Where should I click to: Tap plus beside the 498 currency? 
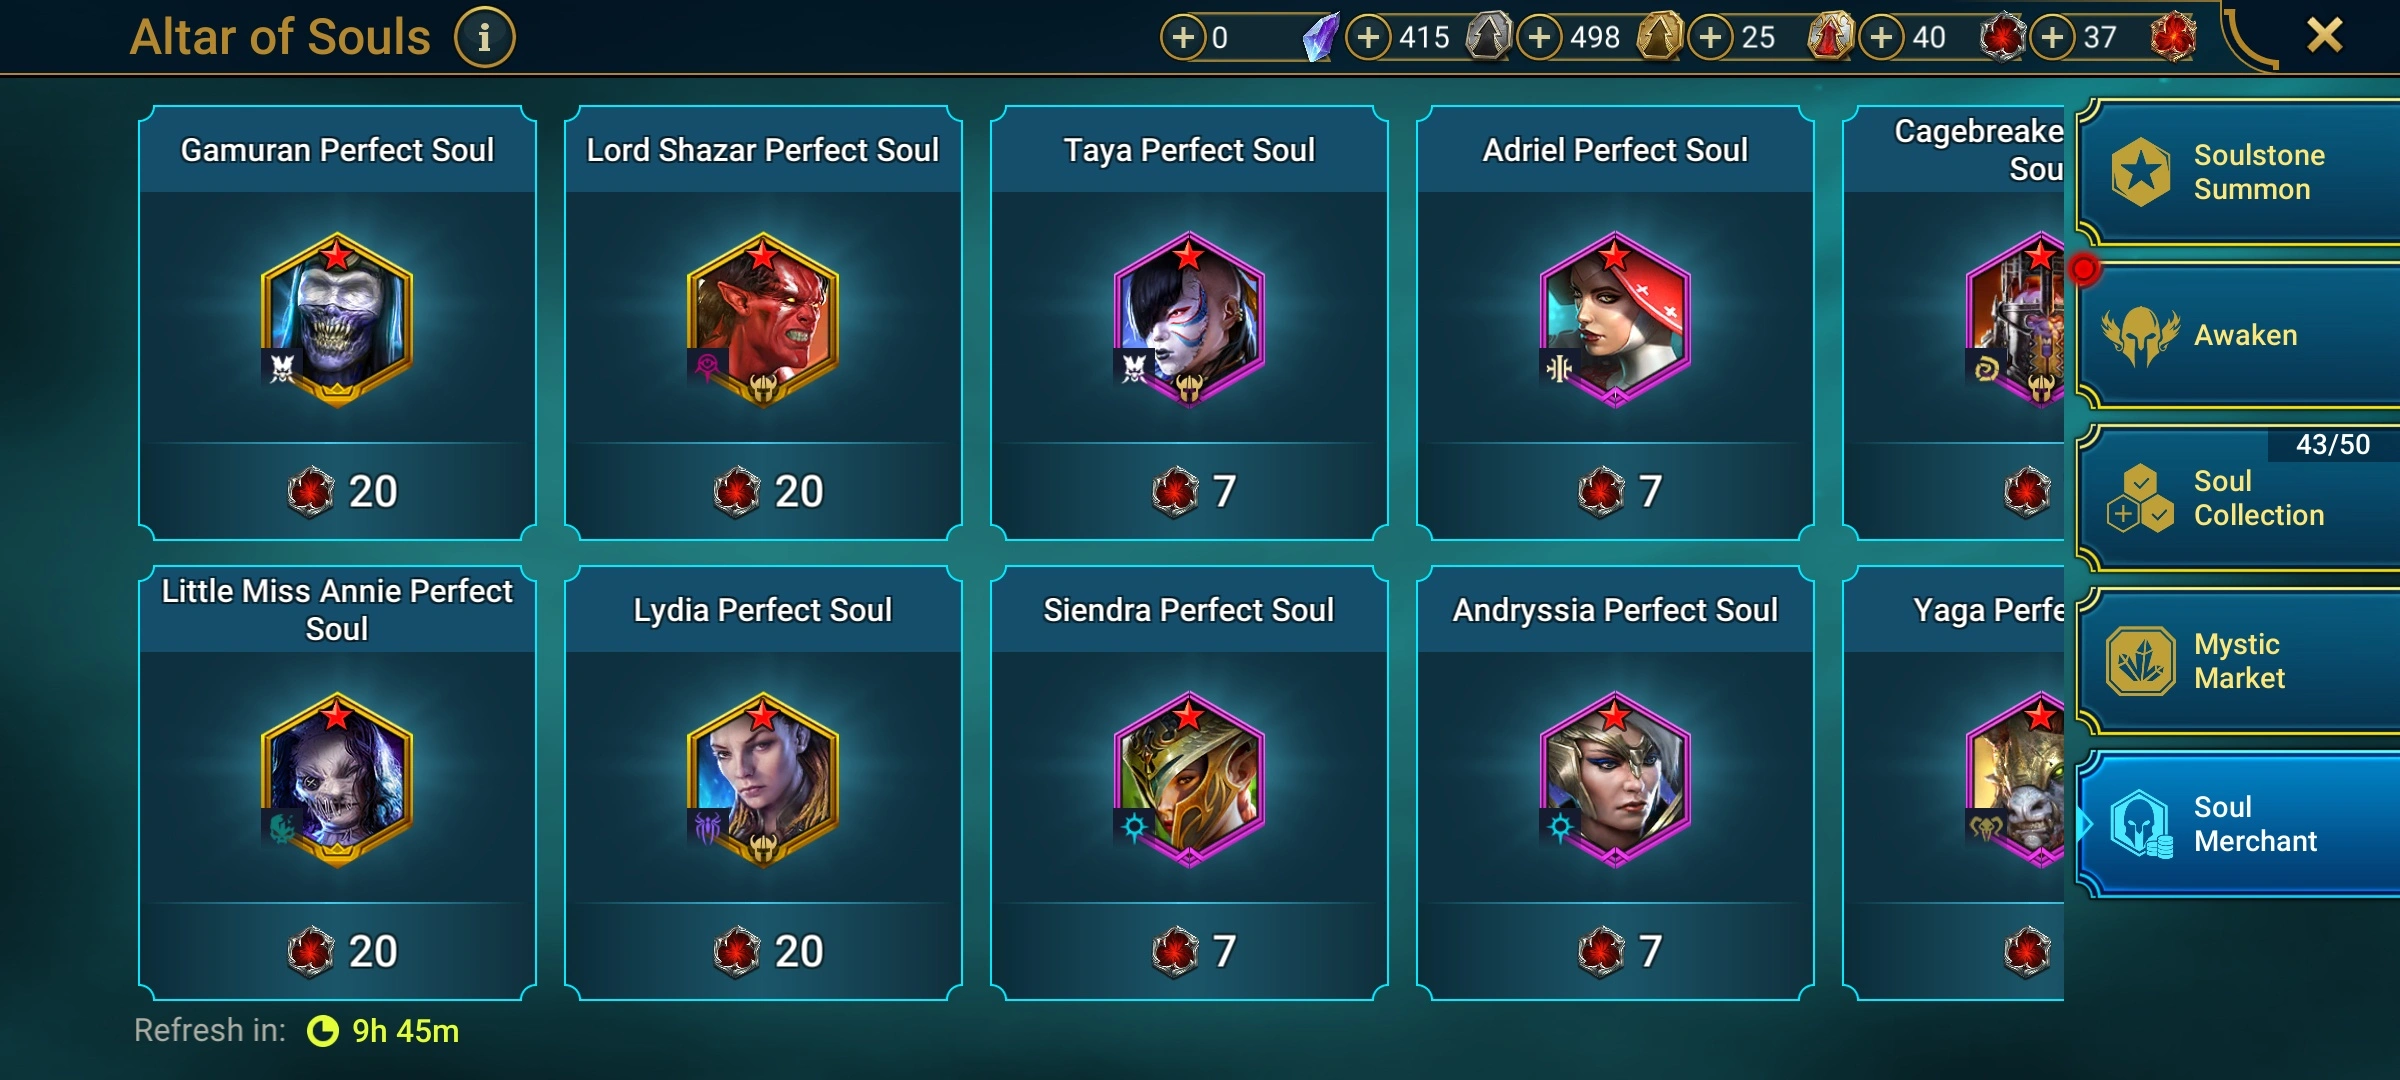click(1540, 38)
